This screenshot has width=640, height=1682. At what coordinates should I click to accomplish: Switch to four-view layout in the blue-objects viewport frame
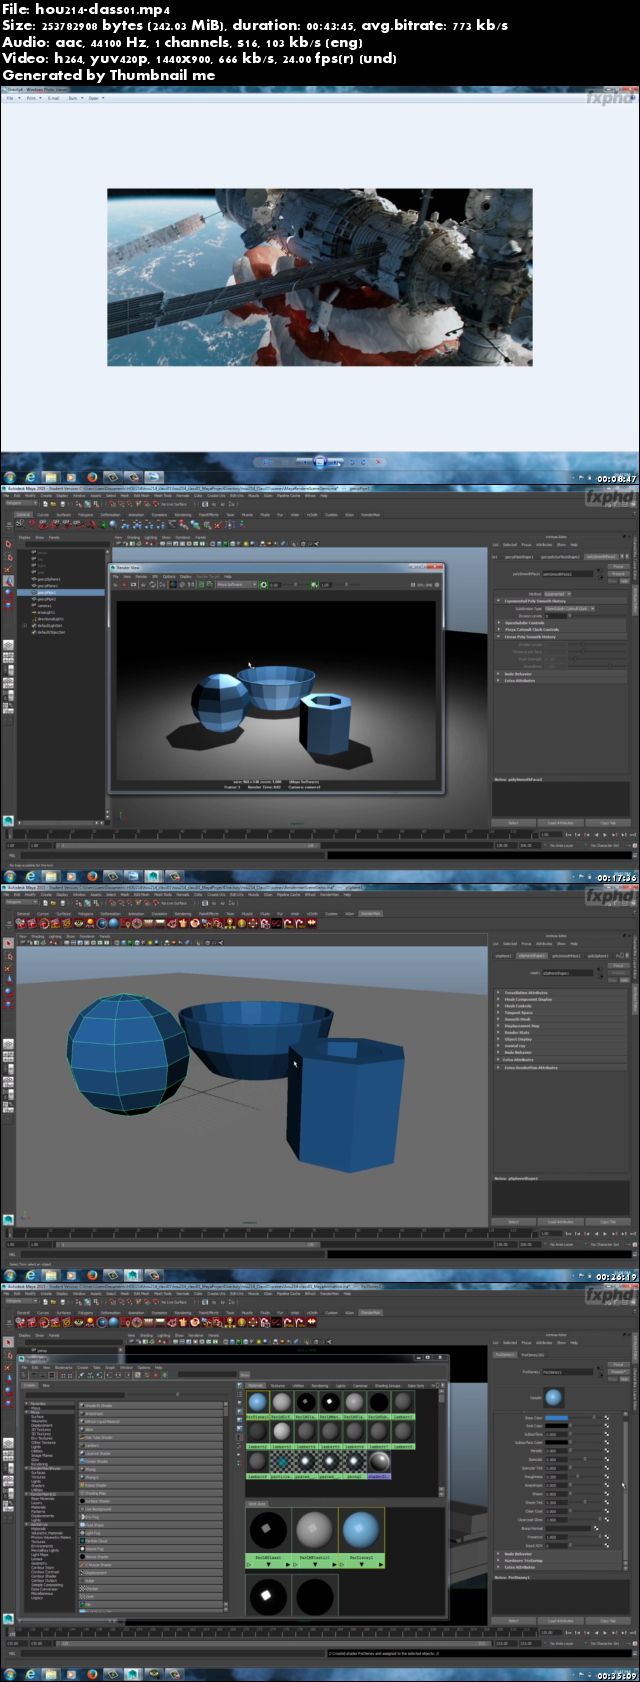[x=8, y=1058]
